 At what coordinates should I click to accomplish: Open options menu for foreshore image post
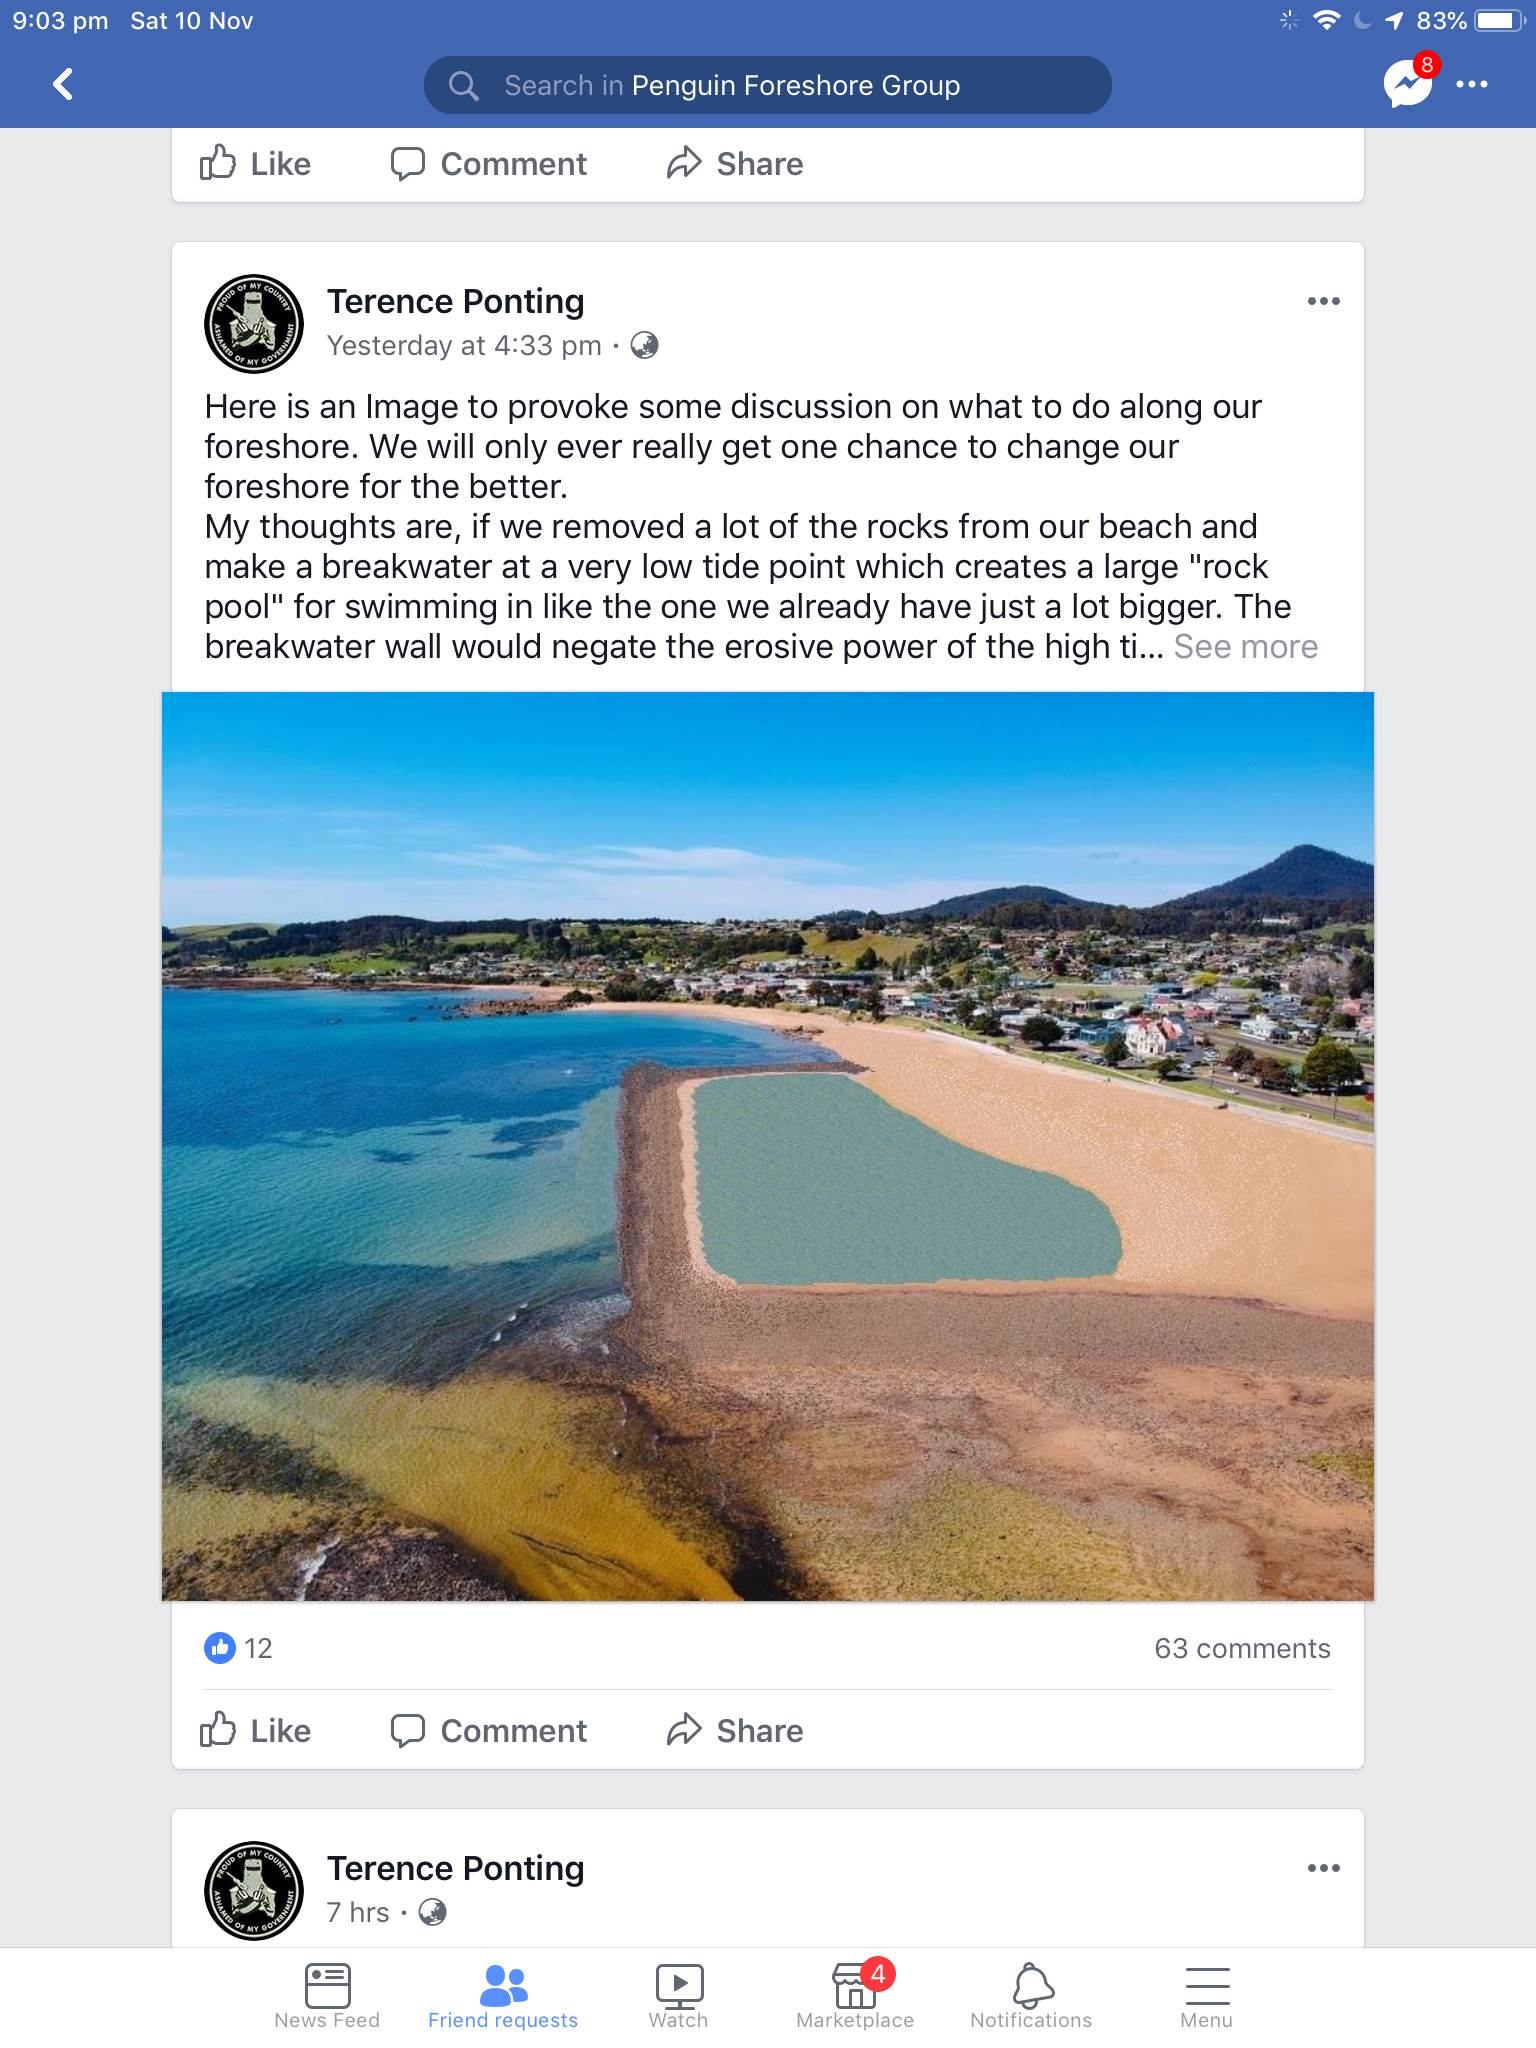click(x=1323, y=301)
